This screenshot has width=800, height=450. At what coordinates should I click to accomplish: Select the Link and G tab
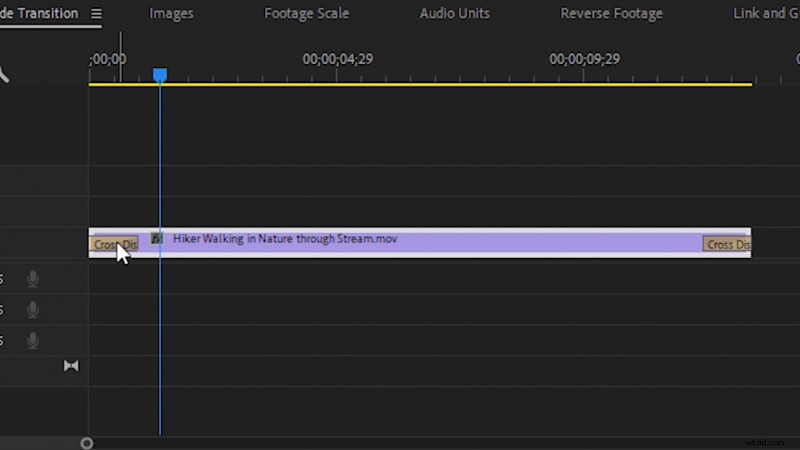pyautogui.click(x=766, y=13)
